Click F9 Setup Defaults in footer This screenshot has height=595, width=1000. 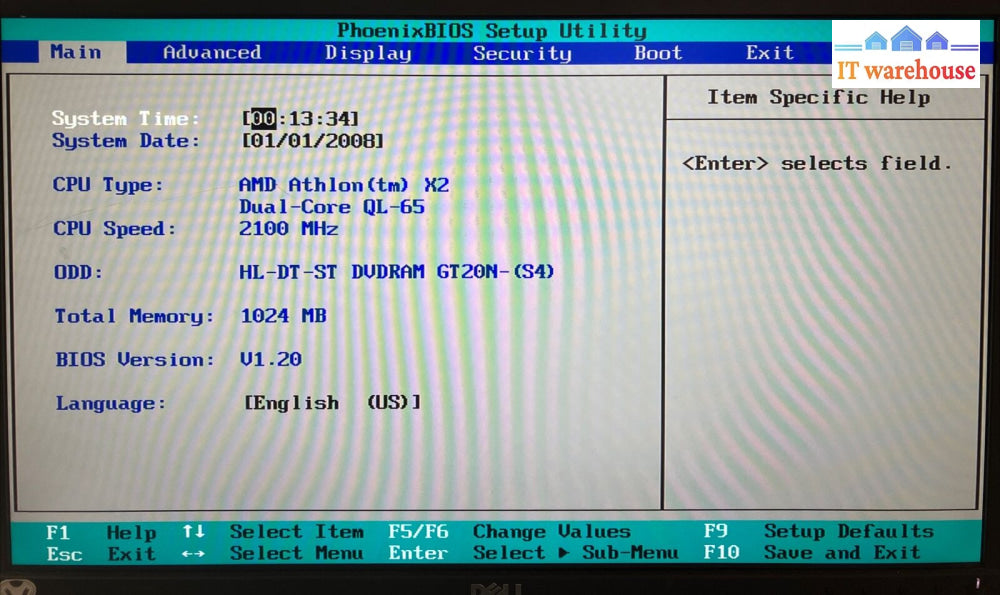coord(818,531)
